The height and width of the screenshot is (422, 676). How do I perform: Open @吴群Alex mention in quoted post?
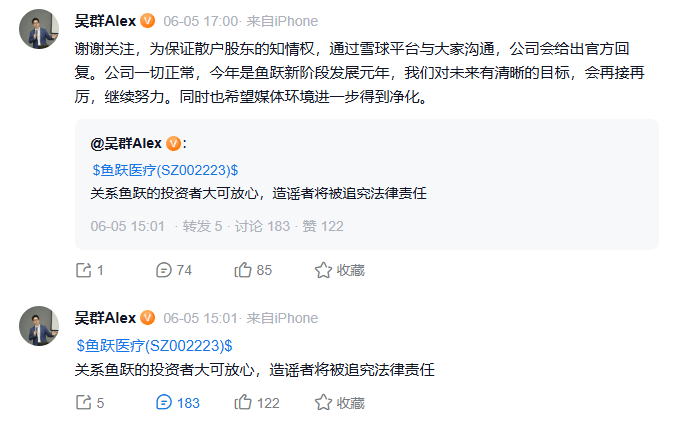(126, 144)
